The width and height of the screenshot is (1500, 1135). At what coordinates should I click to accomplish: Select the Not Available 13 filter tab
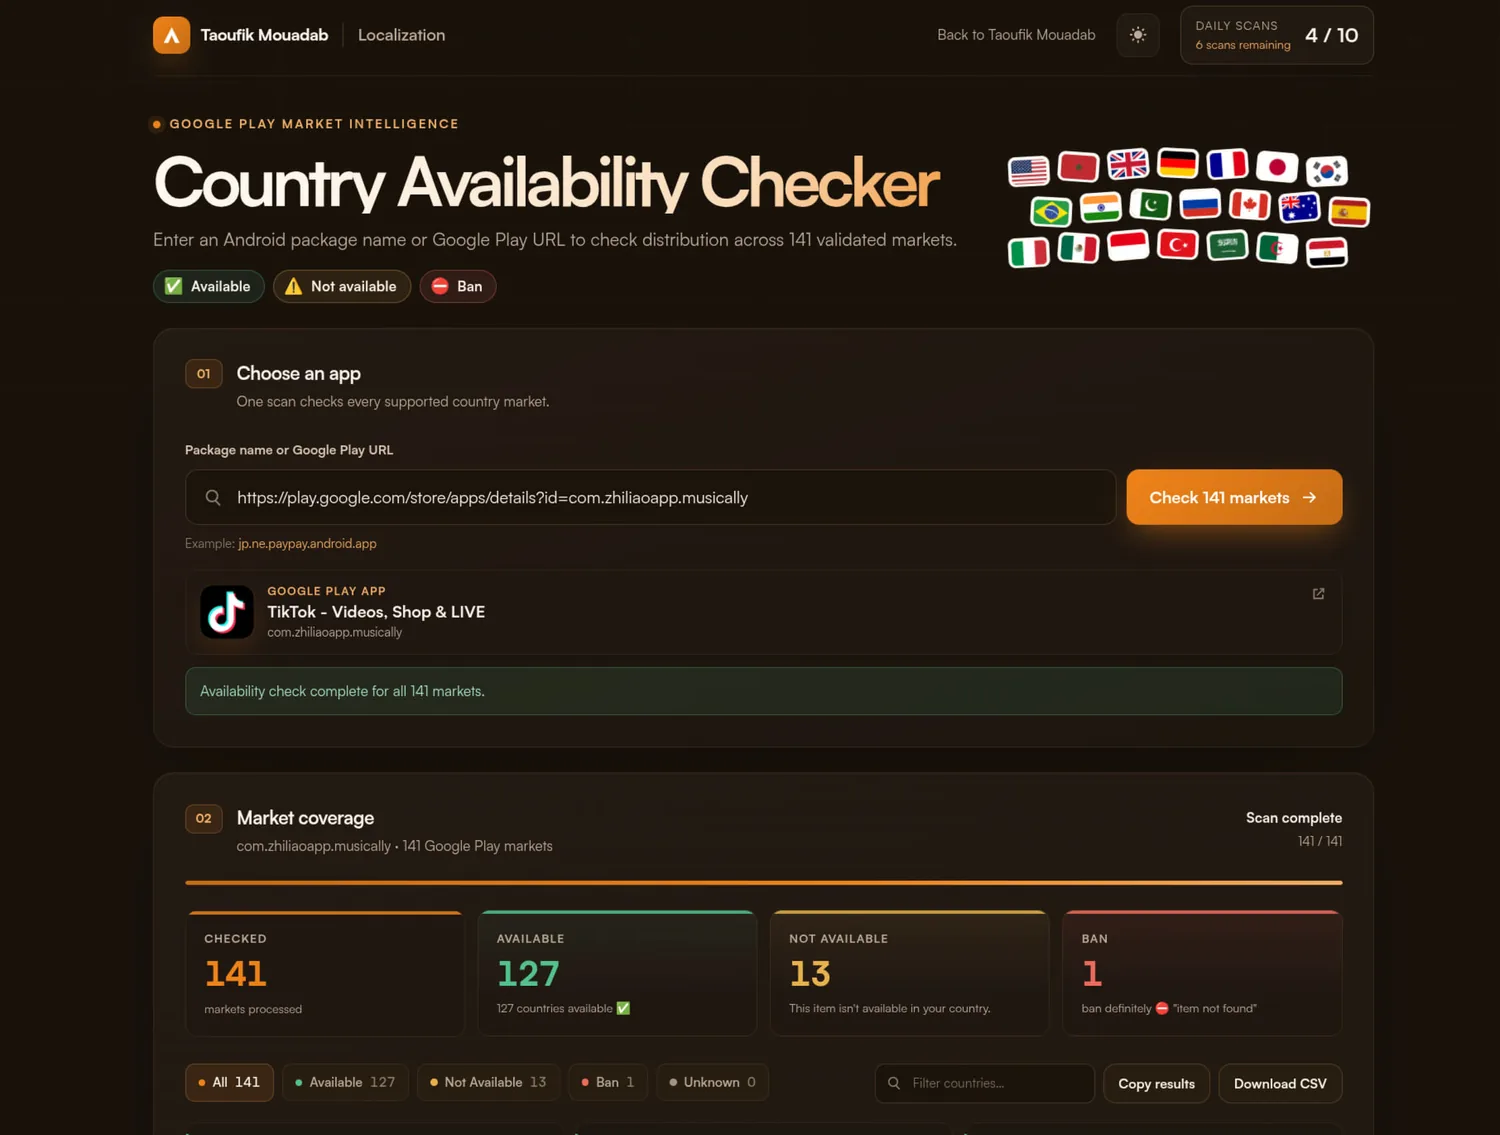[x=489, y=1082]
